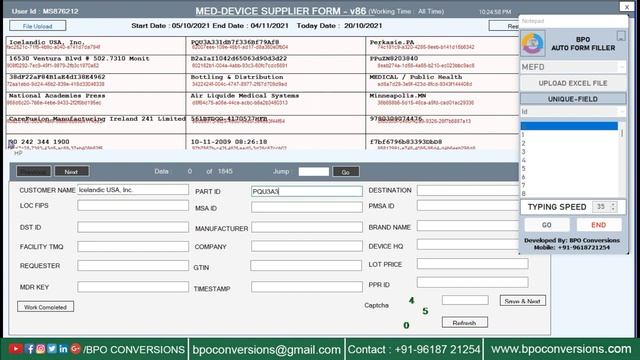Screen dimensions: 640x360
Task: Select item 4 in the unique-field list
Action: (x=569, y=160)
